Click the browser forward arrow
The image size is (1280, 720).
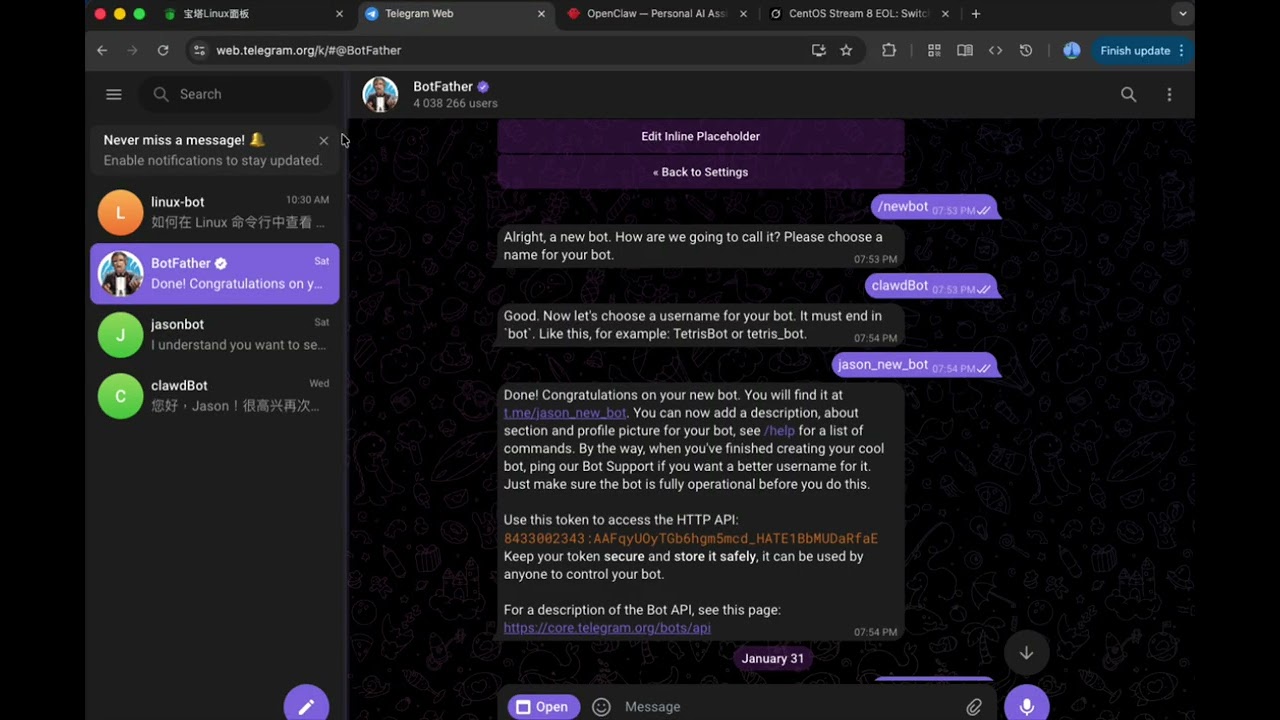[x=132, y=50]
